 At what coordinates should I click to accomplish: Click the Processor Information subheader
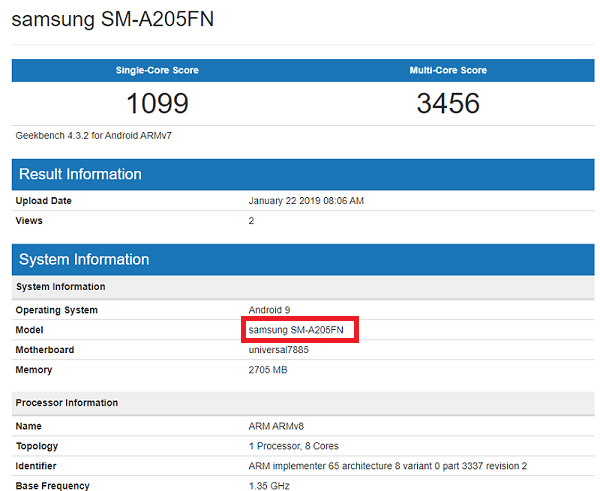[66, 403]
